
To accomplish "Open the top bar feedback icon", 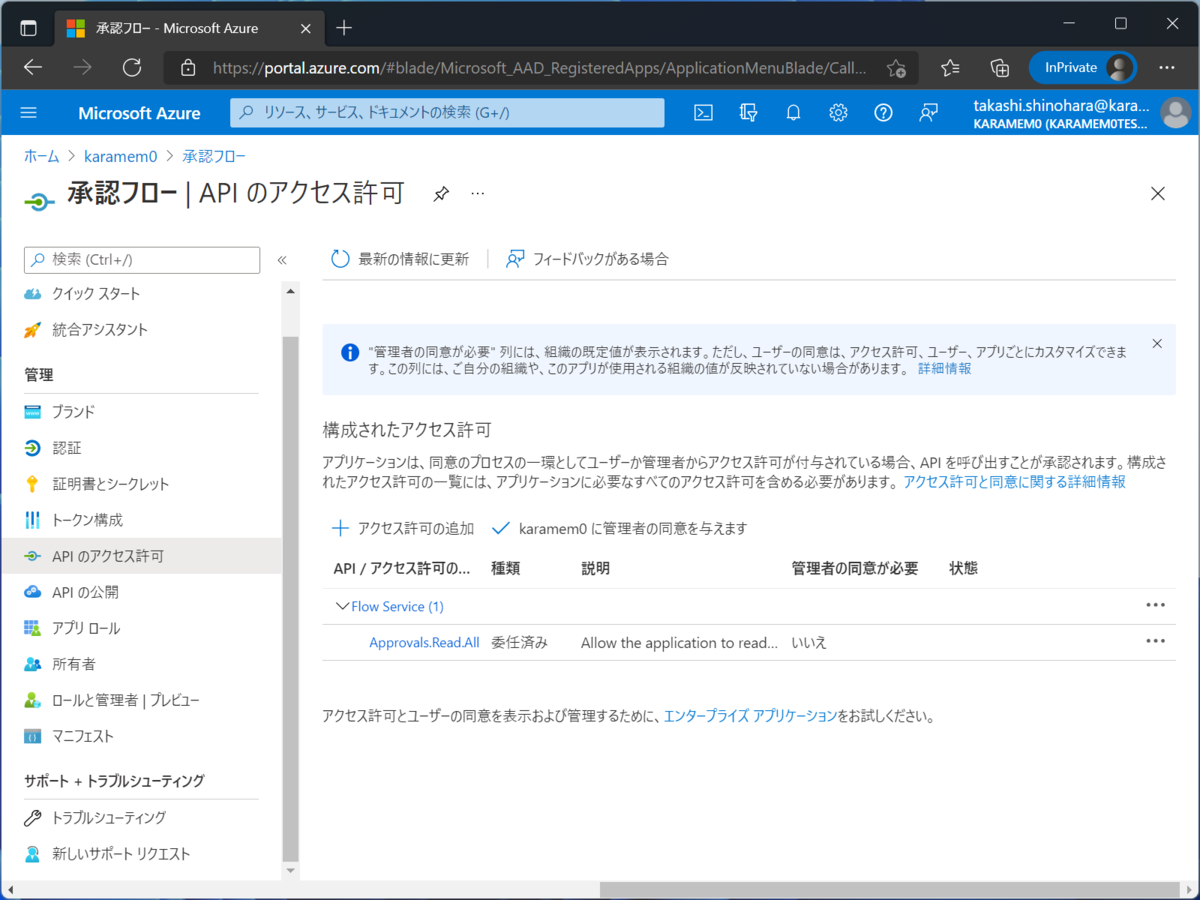I will [x=929, y=113].
